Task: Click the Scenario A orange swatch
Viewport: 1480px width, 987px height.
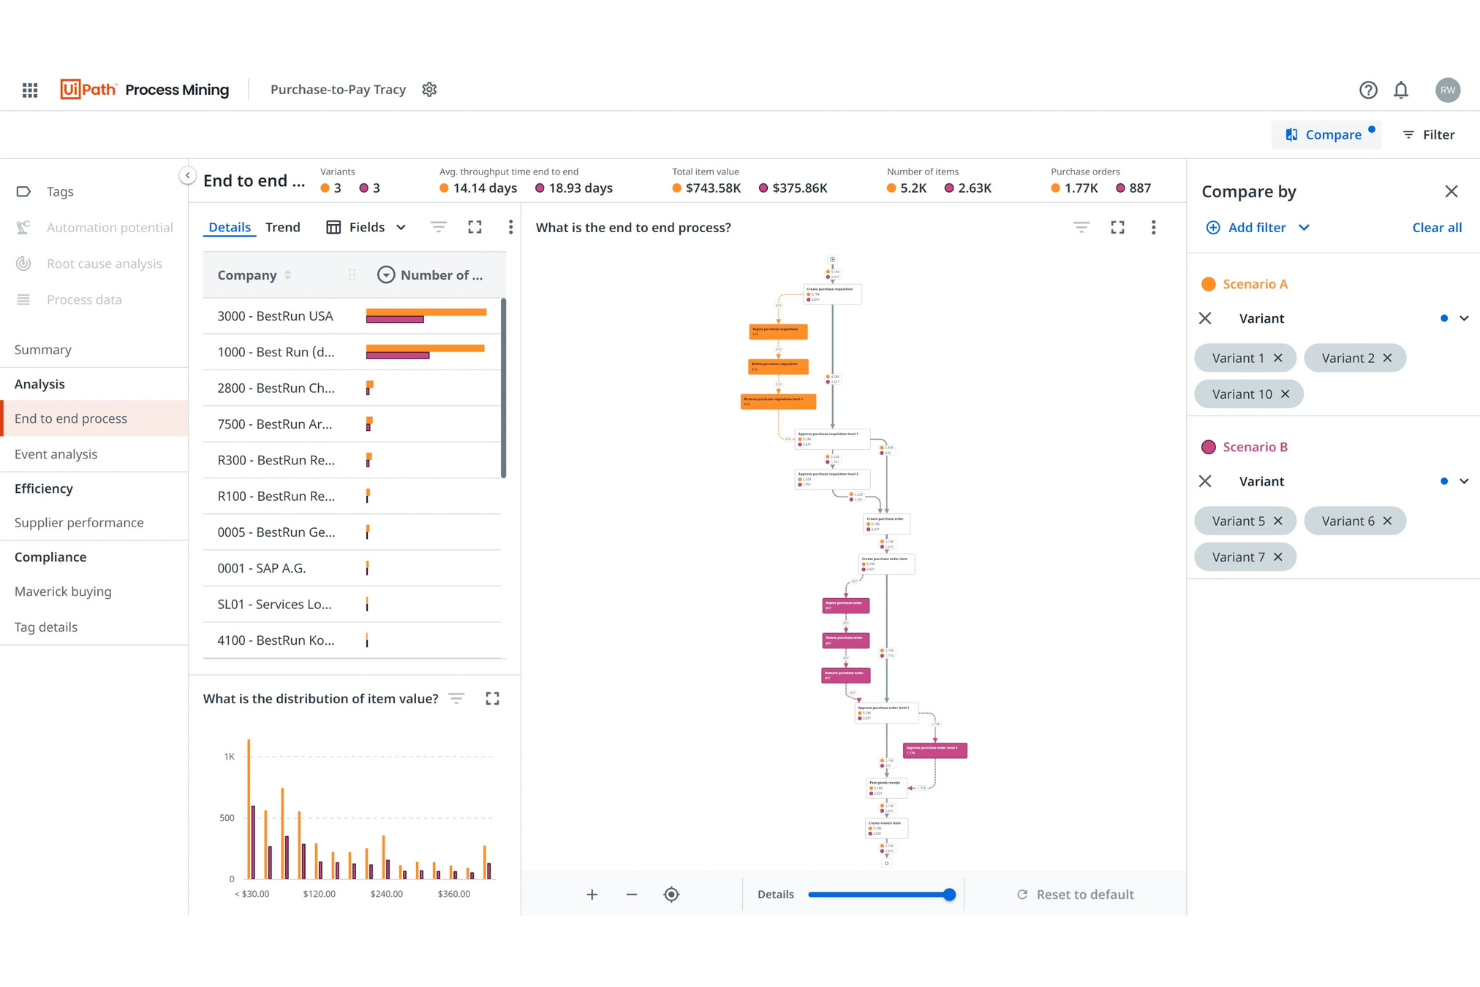Action: pos(1208,284)
